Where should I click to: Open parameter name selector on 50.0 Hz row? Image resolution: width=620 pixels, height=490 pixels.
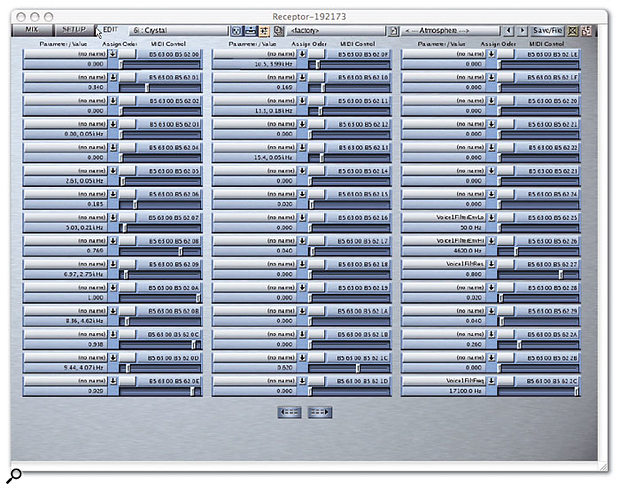coord(444,217)
